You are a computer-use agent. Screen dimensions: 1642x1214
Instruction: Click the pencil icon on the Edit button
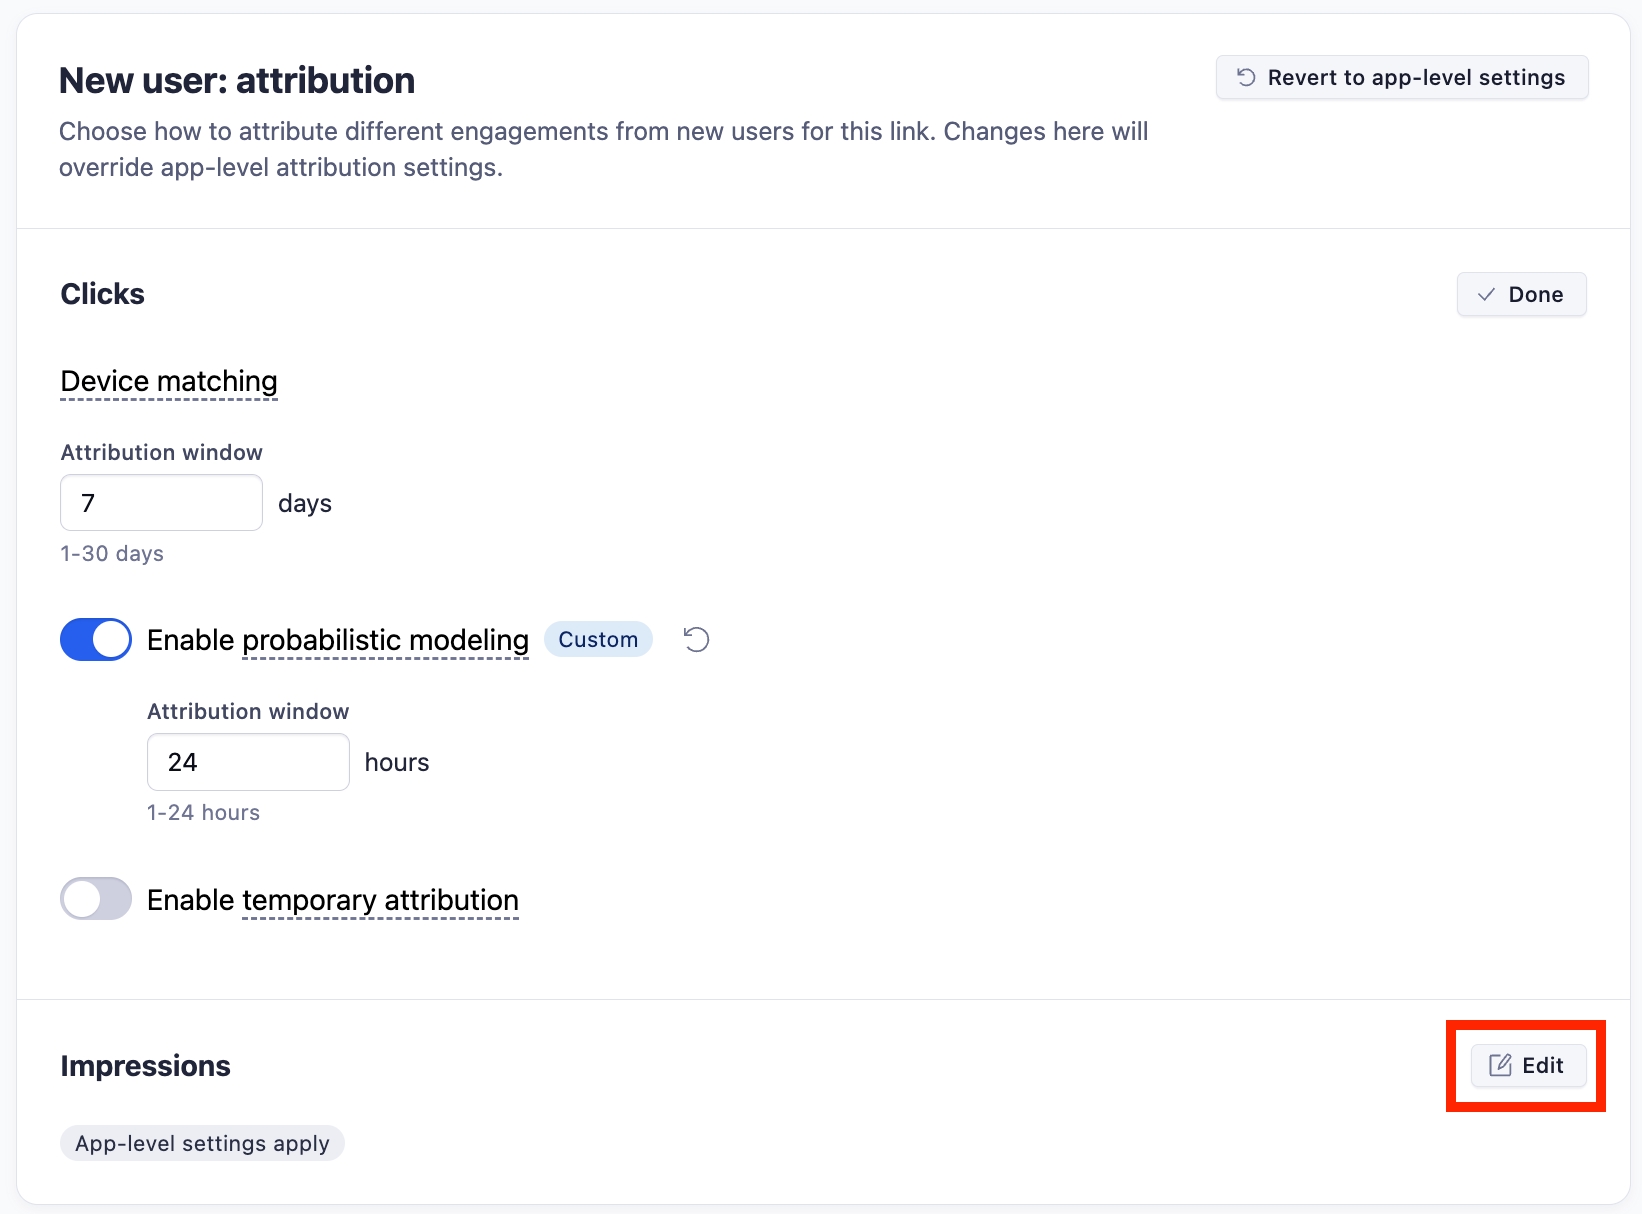pos(1500,1065)
